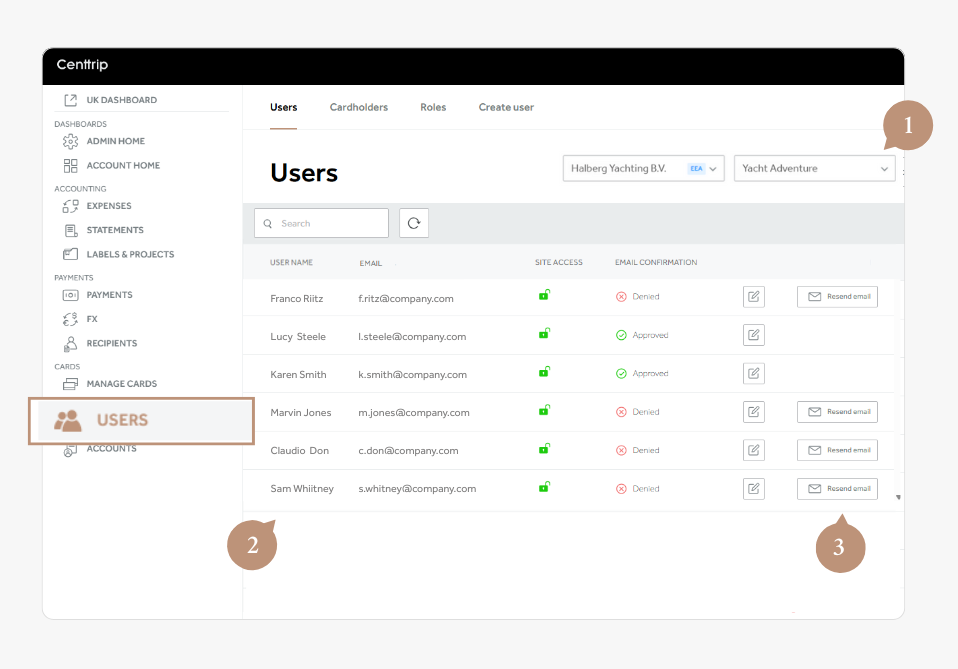Click denied status icon for Franco Riitz
This screenshot has height=669, width=958.
pos(621,297)
